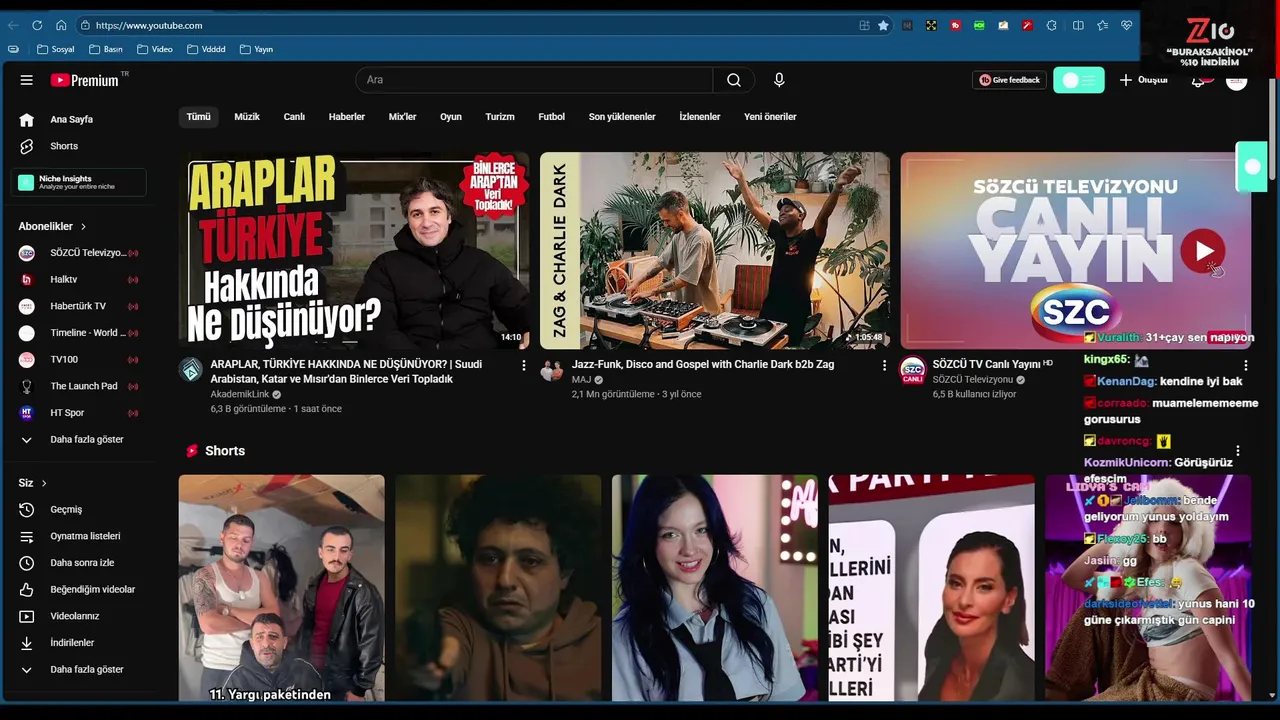Click the magnifier search button
Screen dimensions: 1280x720
734,80
